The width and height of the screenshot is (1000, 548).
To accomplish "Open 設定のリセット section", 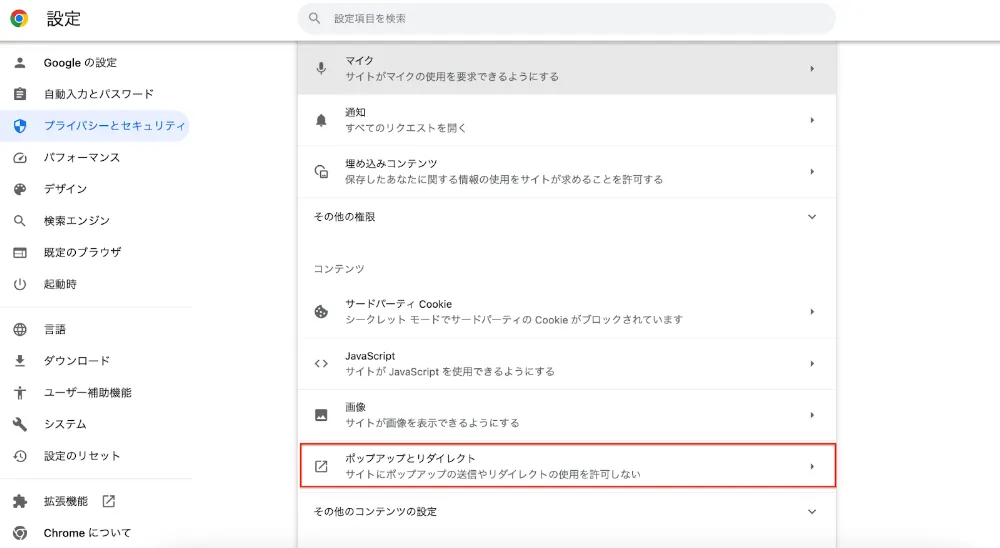I will pos(82,456).
